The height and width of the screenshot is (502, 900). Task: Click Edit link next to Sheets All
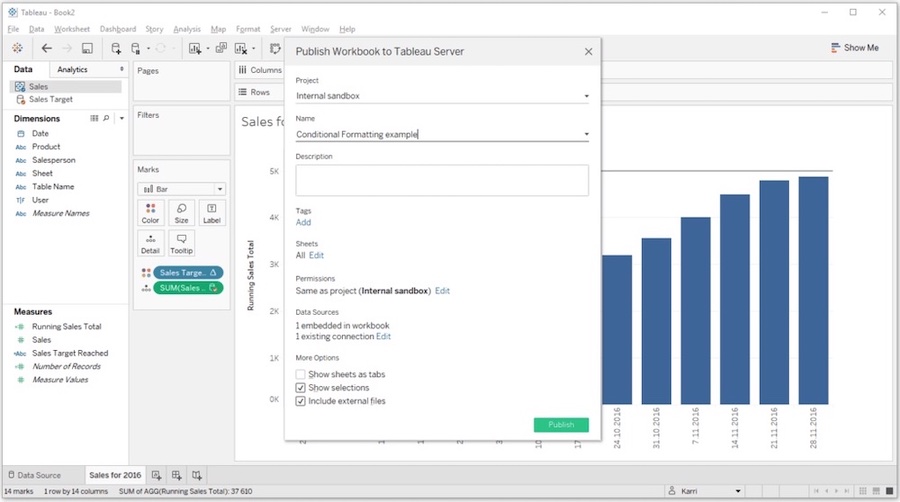[x=316, y=255]
